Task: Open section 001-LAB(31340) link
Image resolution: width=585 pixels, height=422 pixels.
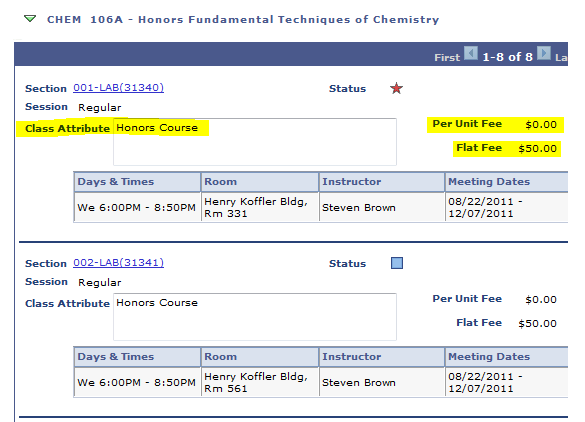Action: point(118,88)
